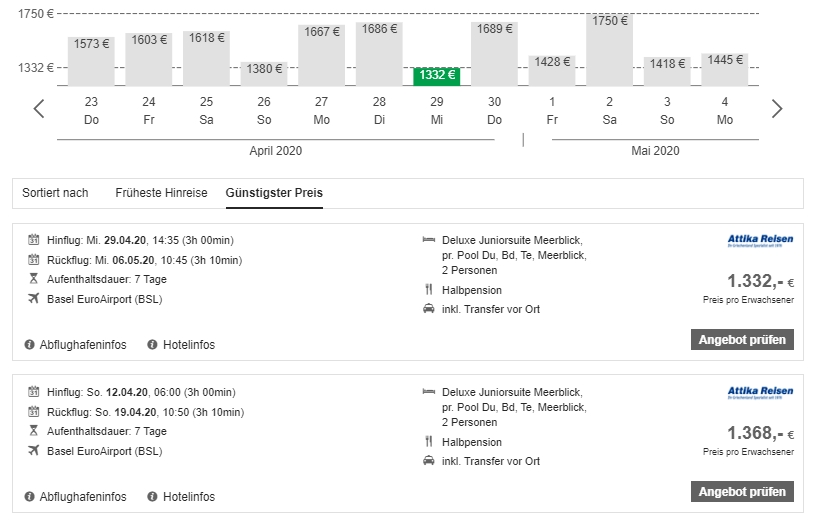The image size is (820, 520).
Task: Open Hotelinfos in the first offer
Action: tap(188, 345)
